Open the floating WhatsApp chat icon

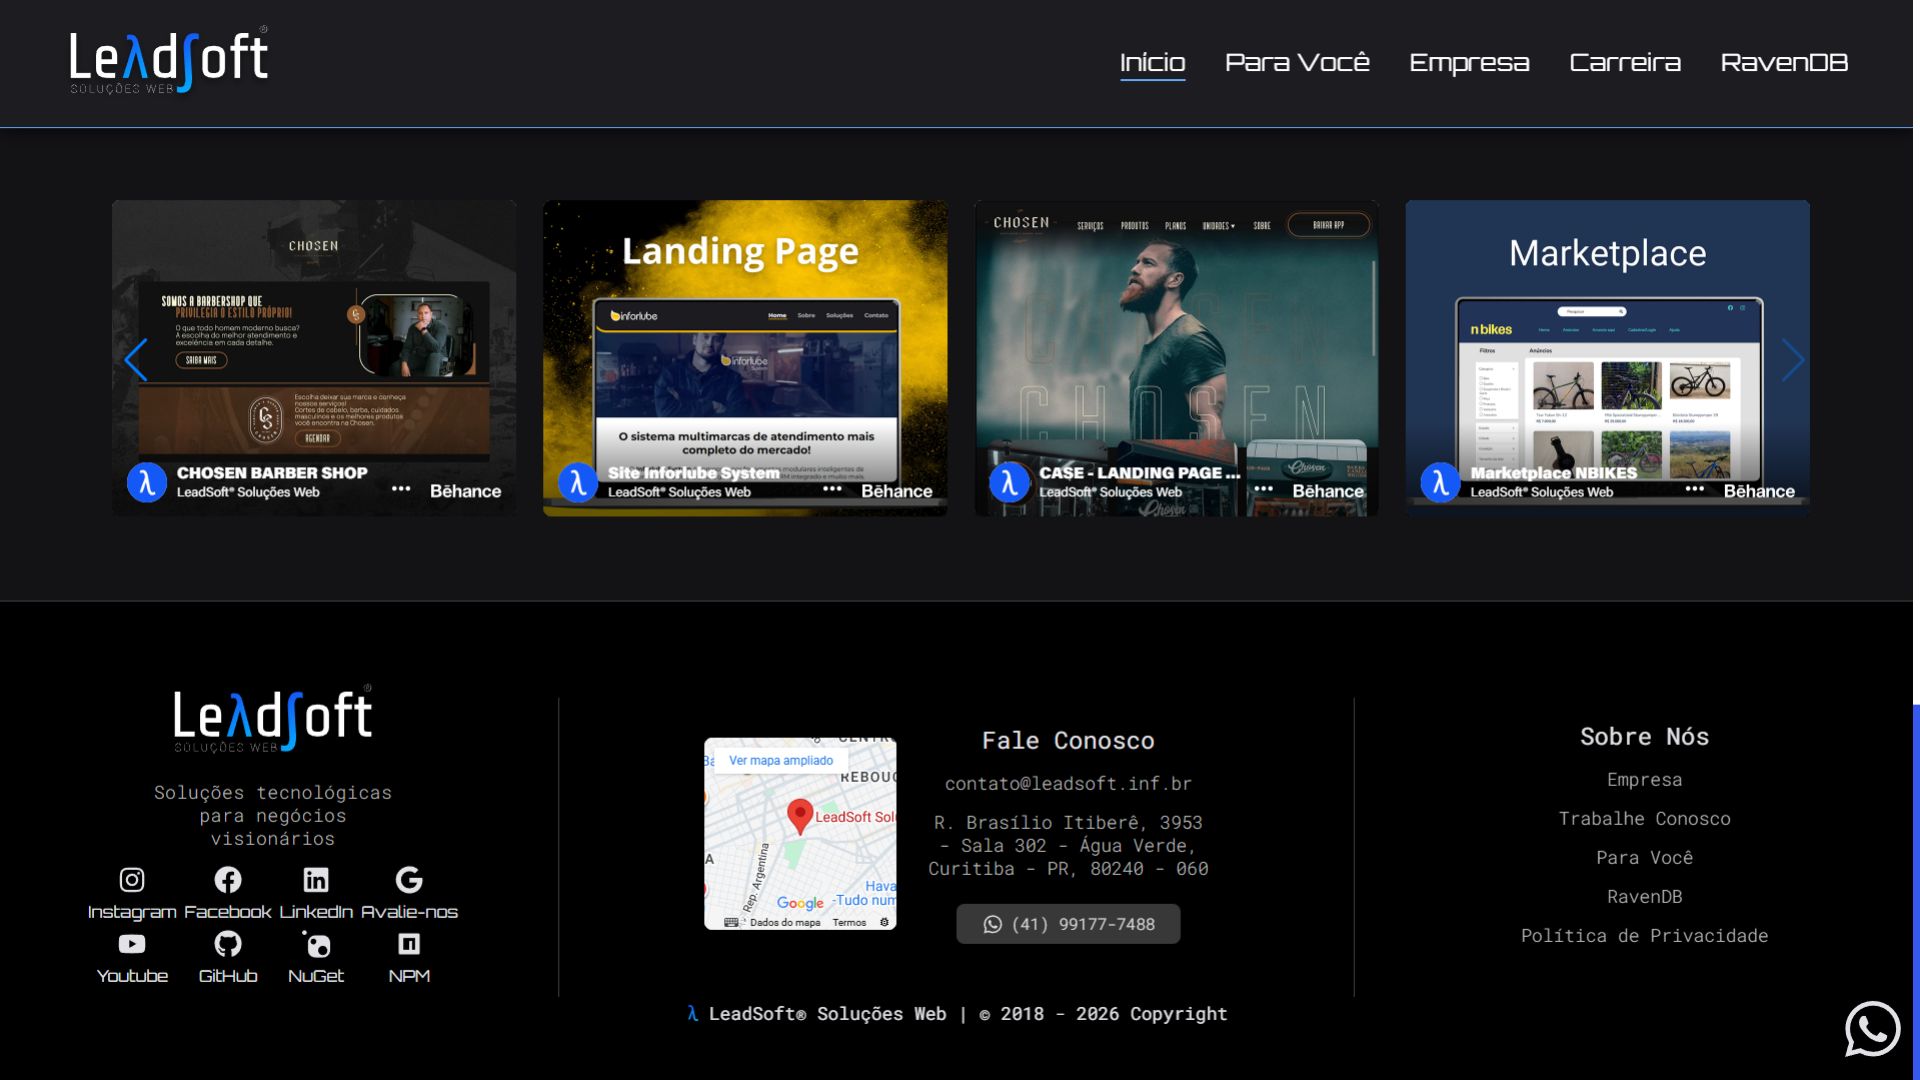coord(1872,1028)
